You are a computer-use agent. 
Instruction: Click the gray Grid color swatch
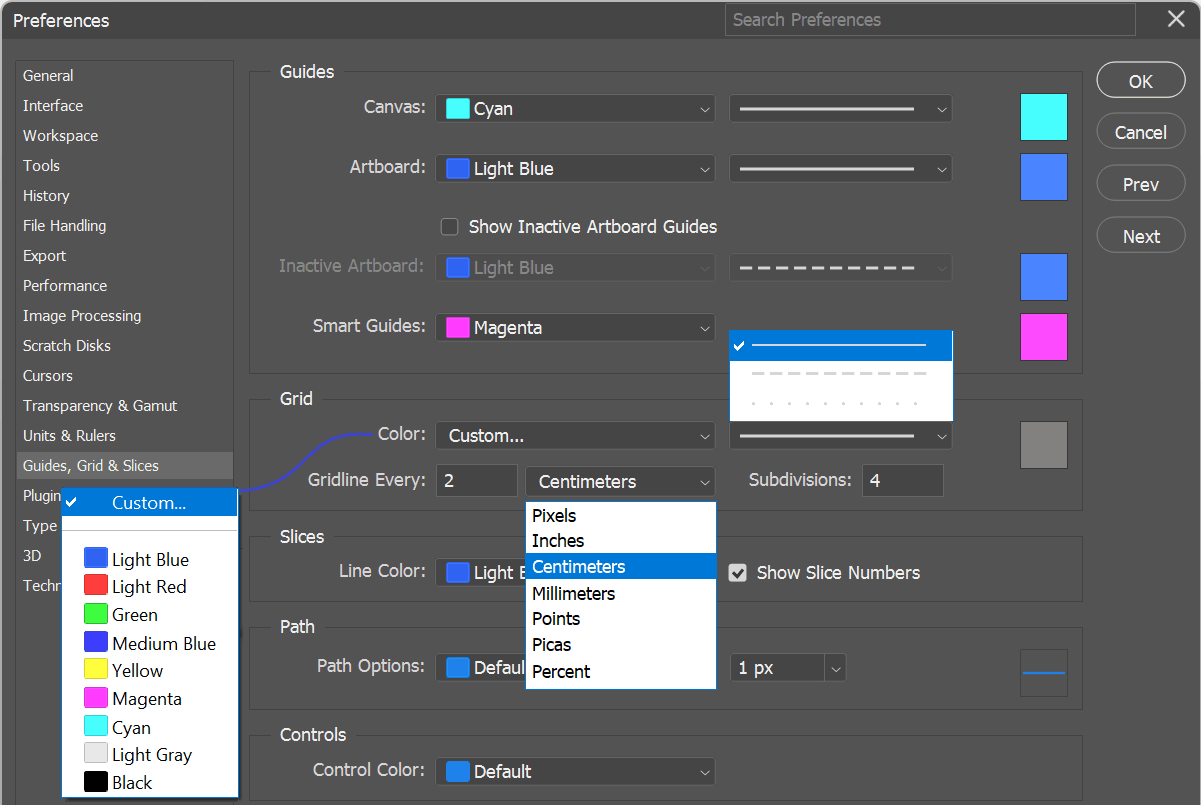pyautogui.click(x=1043, y=445)
